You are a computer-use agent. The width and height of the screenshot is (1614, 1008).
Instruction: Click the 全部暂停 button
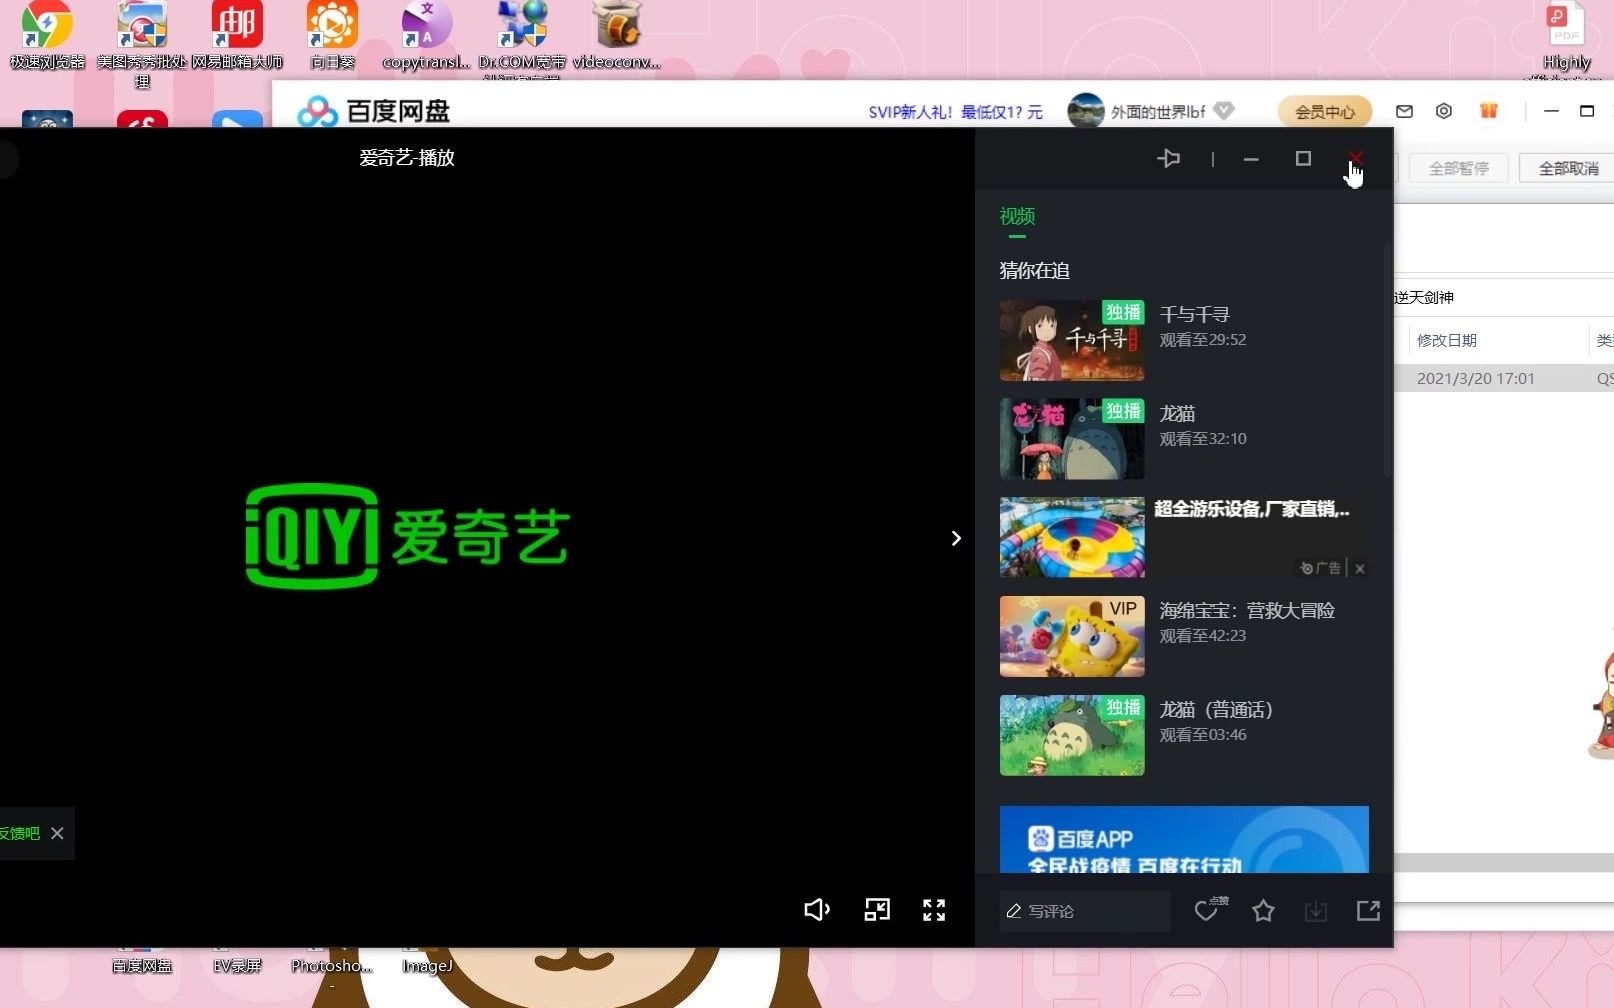[1458, 167]
